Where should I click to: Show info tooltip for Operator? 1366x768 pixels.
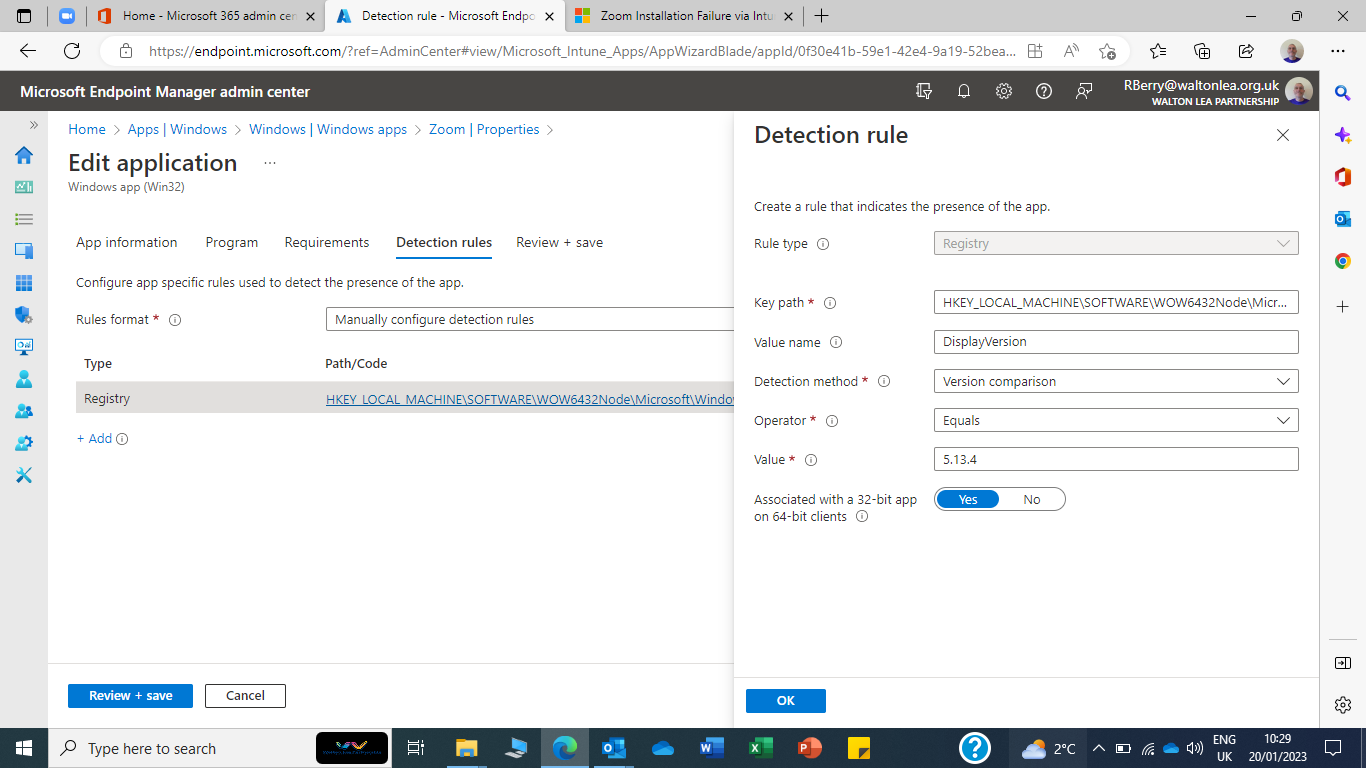coord(832,421)
